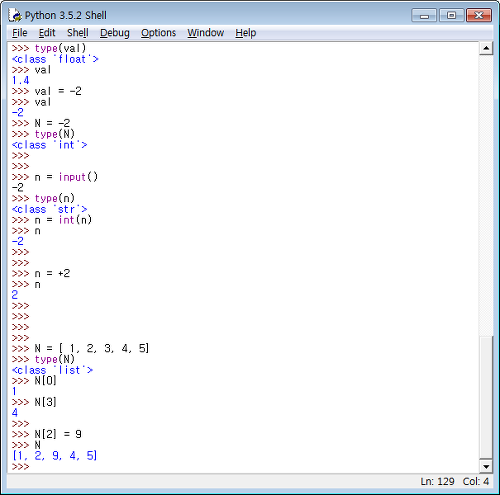Open the Shell menu
Viewport: 500px width, 495px height.
(x=78, y=33)
